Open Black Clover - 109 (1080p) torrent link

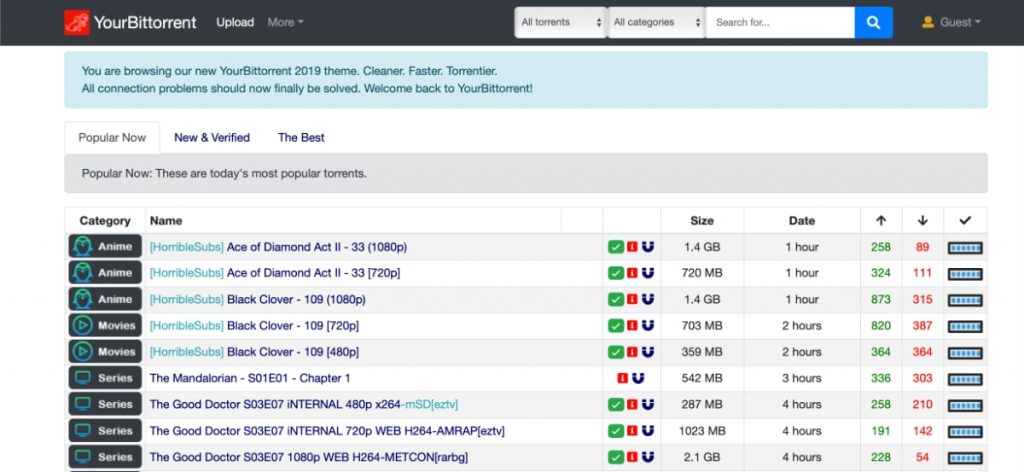(257, 299)
